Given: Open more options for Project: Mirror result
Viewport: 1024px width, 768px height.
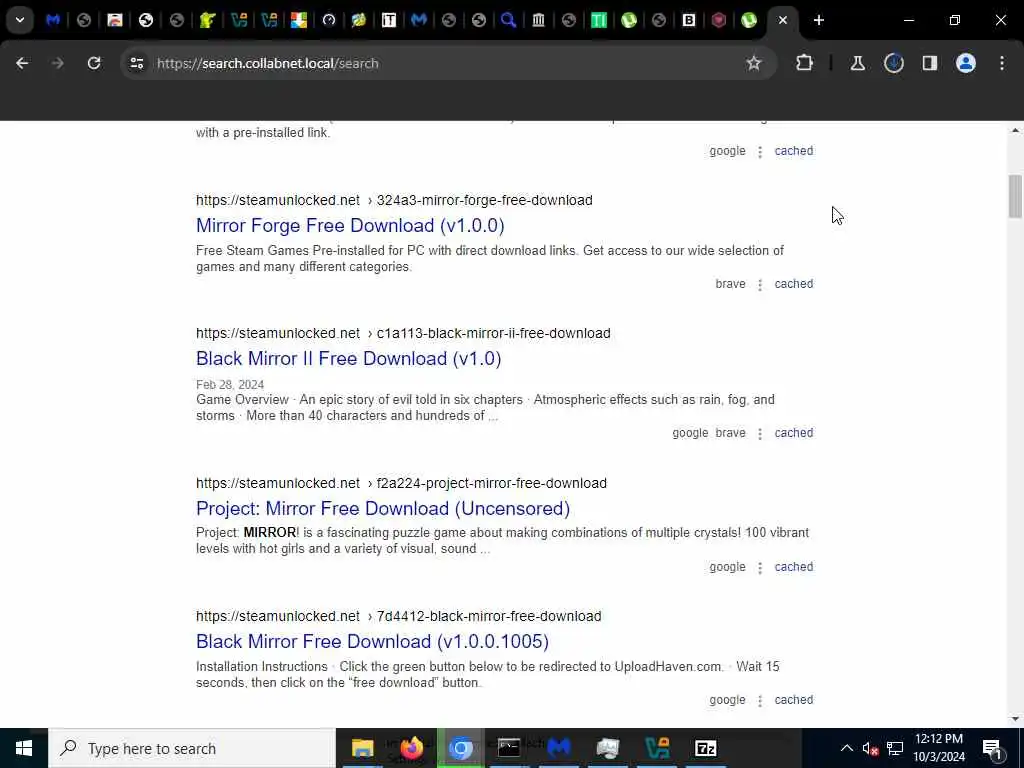Looking at the screenshot, I should (760, 568).
